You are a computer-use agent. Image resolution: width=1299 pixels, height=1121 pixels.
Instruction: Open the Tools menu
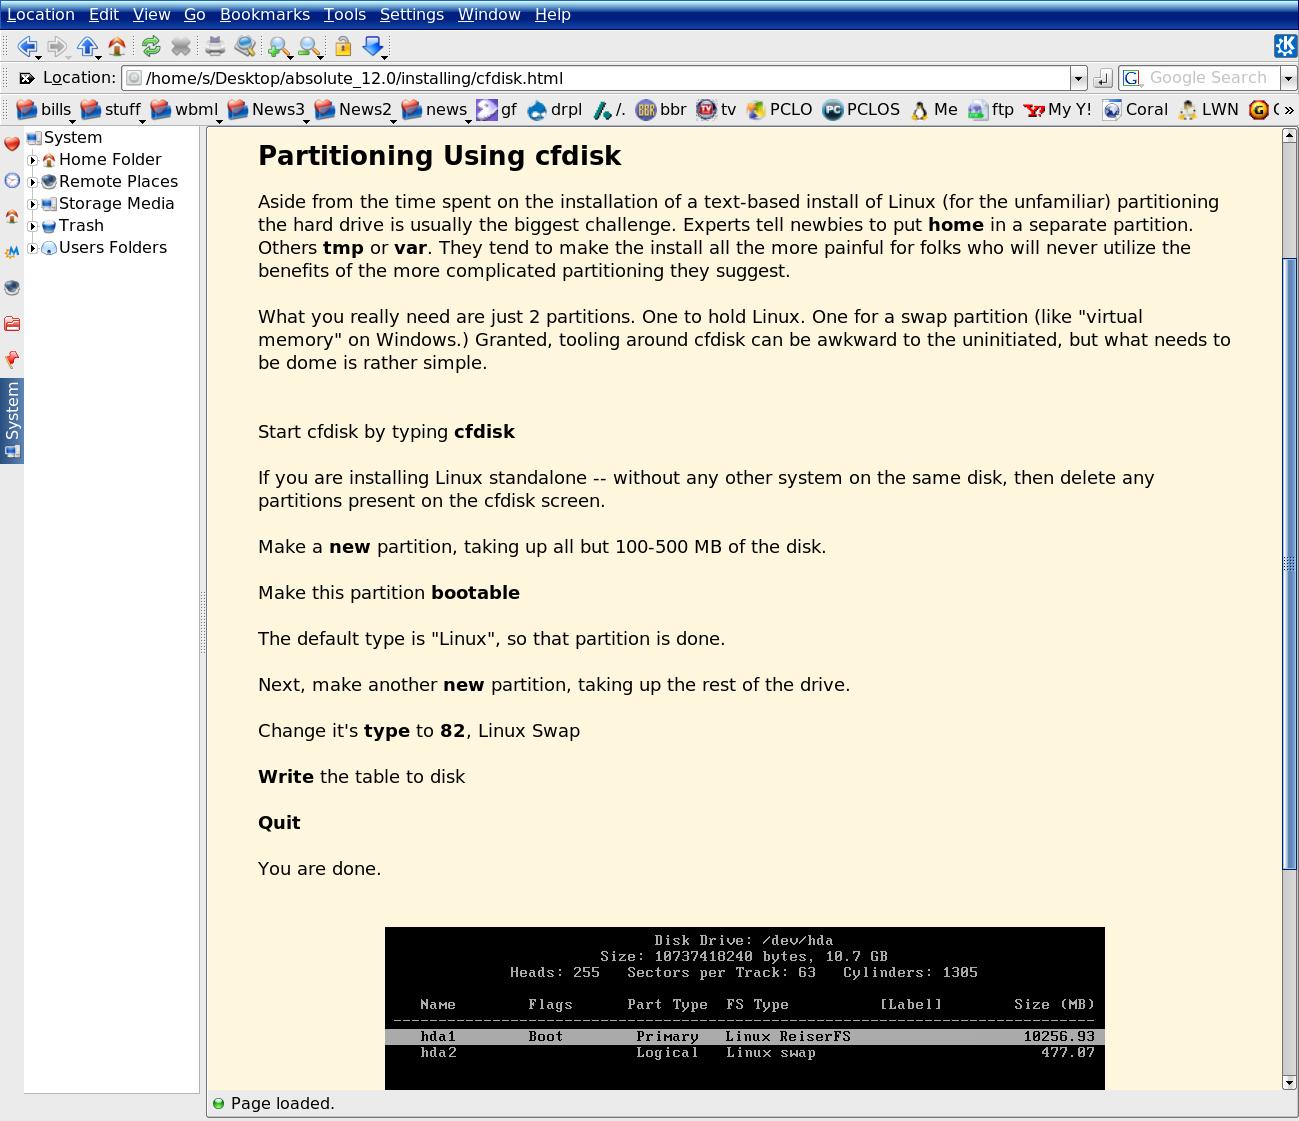tap(345, 15)
